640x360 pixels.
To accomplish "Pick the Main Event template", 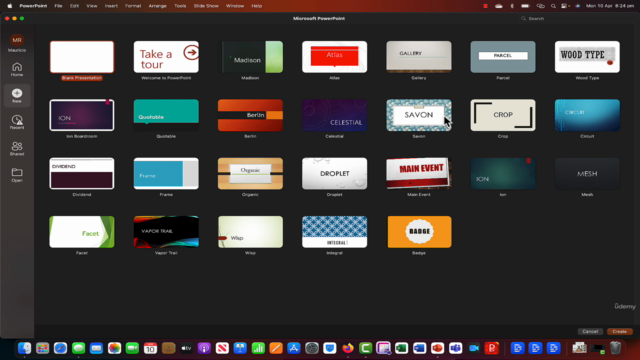I will coord(419,173).
